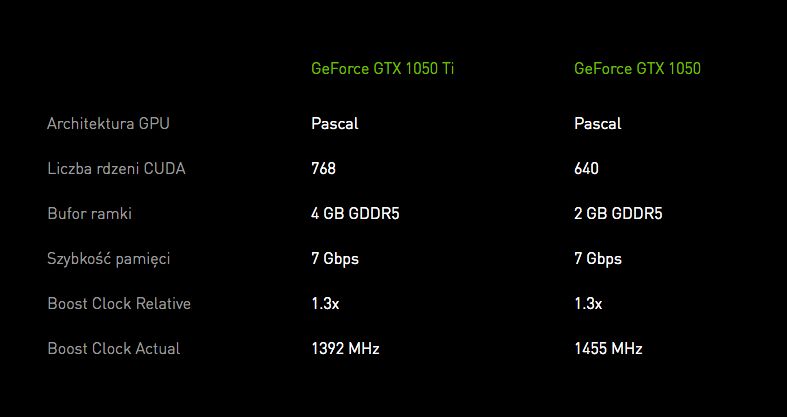
Task: Select the 1455 MHz boost clock value
Action: (608, 349)
